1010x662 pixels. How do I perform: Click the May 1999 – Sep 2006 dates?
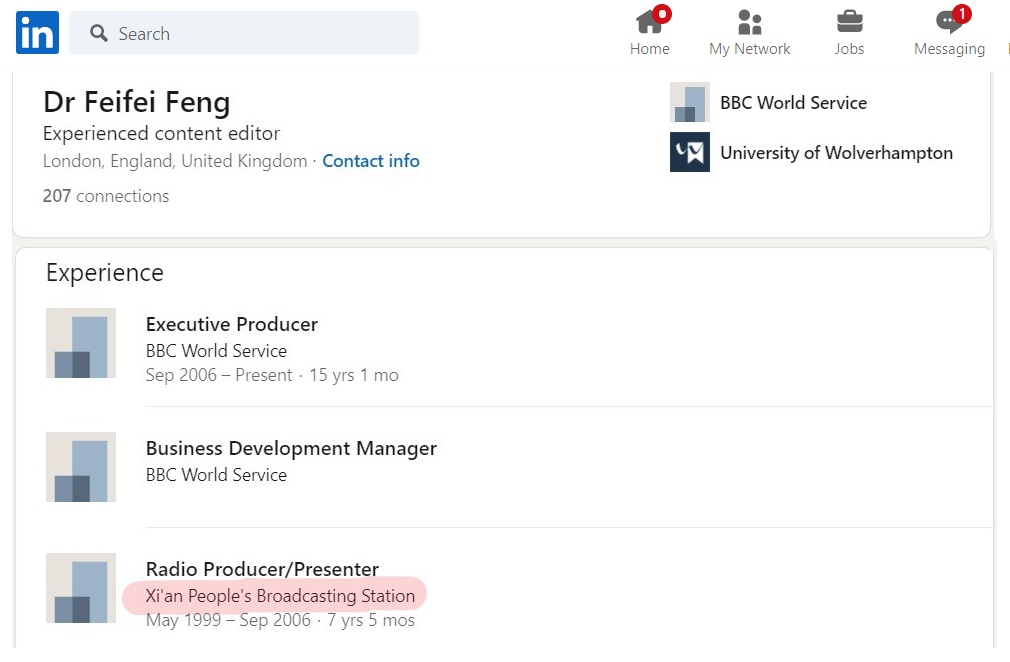point(228,620)
